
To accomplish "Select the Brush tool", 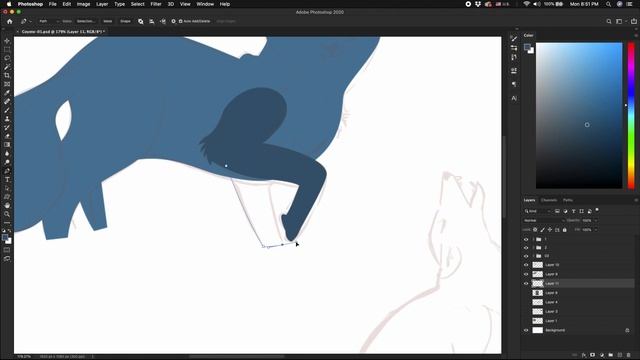I will [7, 110].
